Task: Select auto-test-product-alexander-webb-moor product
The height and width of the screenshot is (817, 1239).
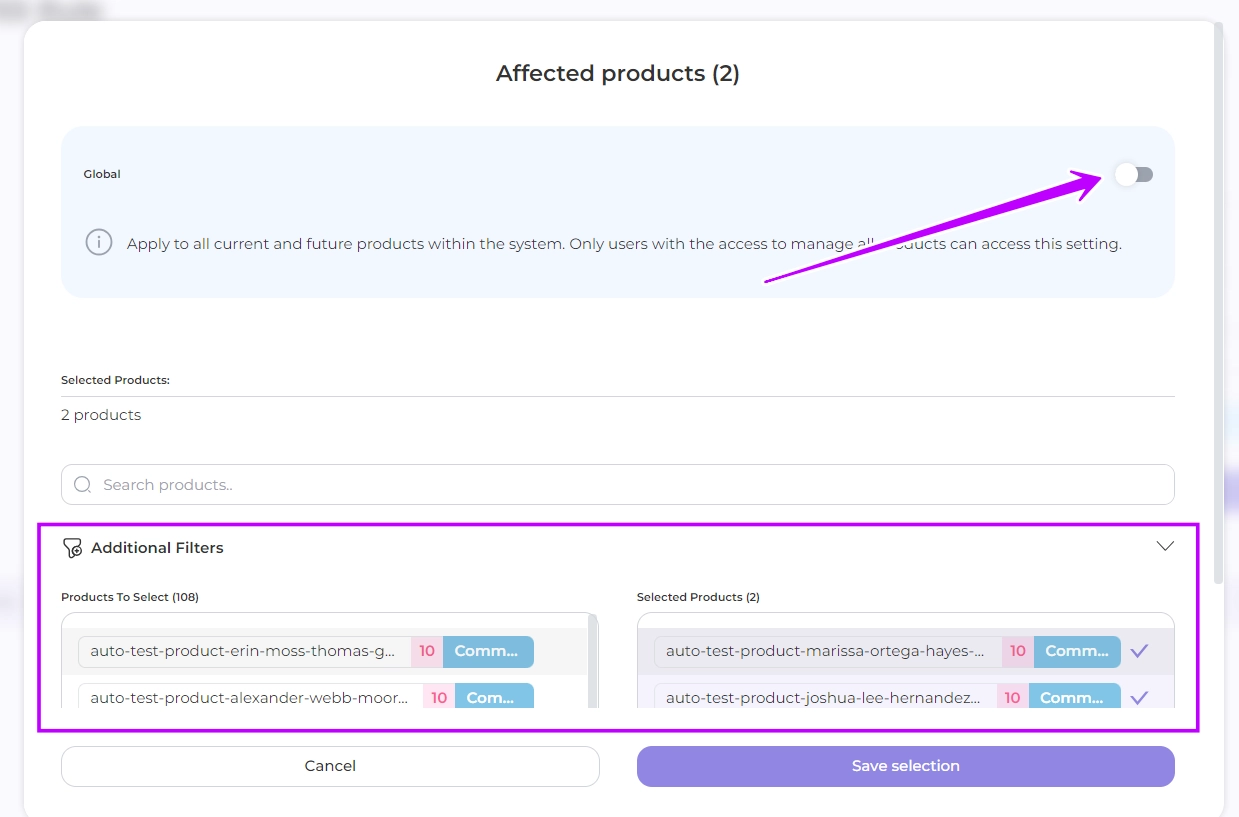Action: 249,698
